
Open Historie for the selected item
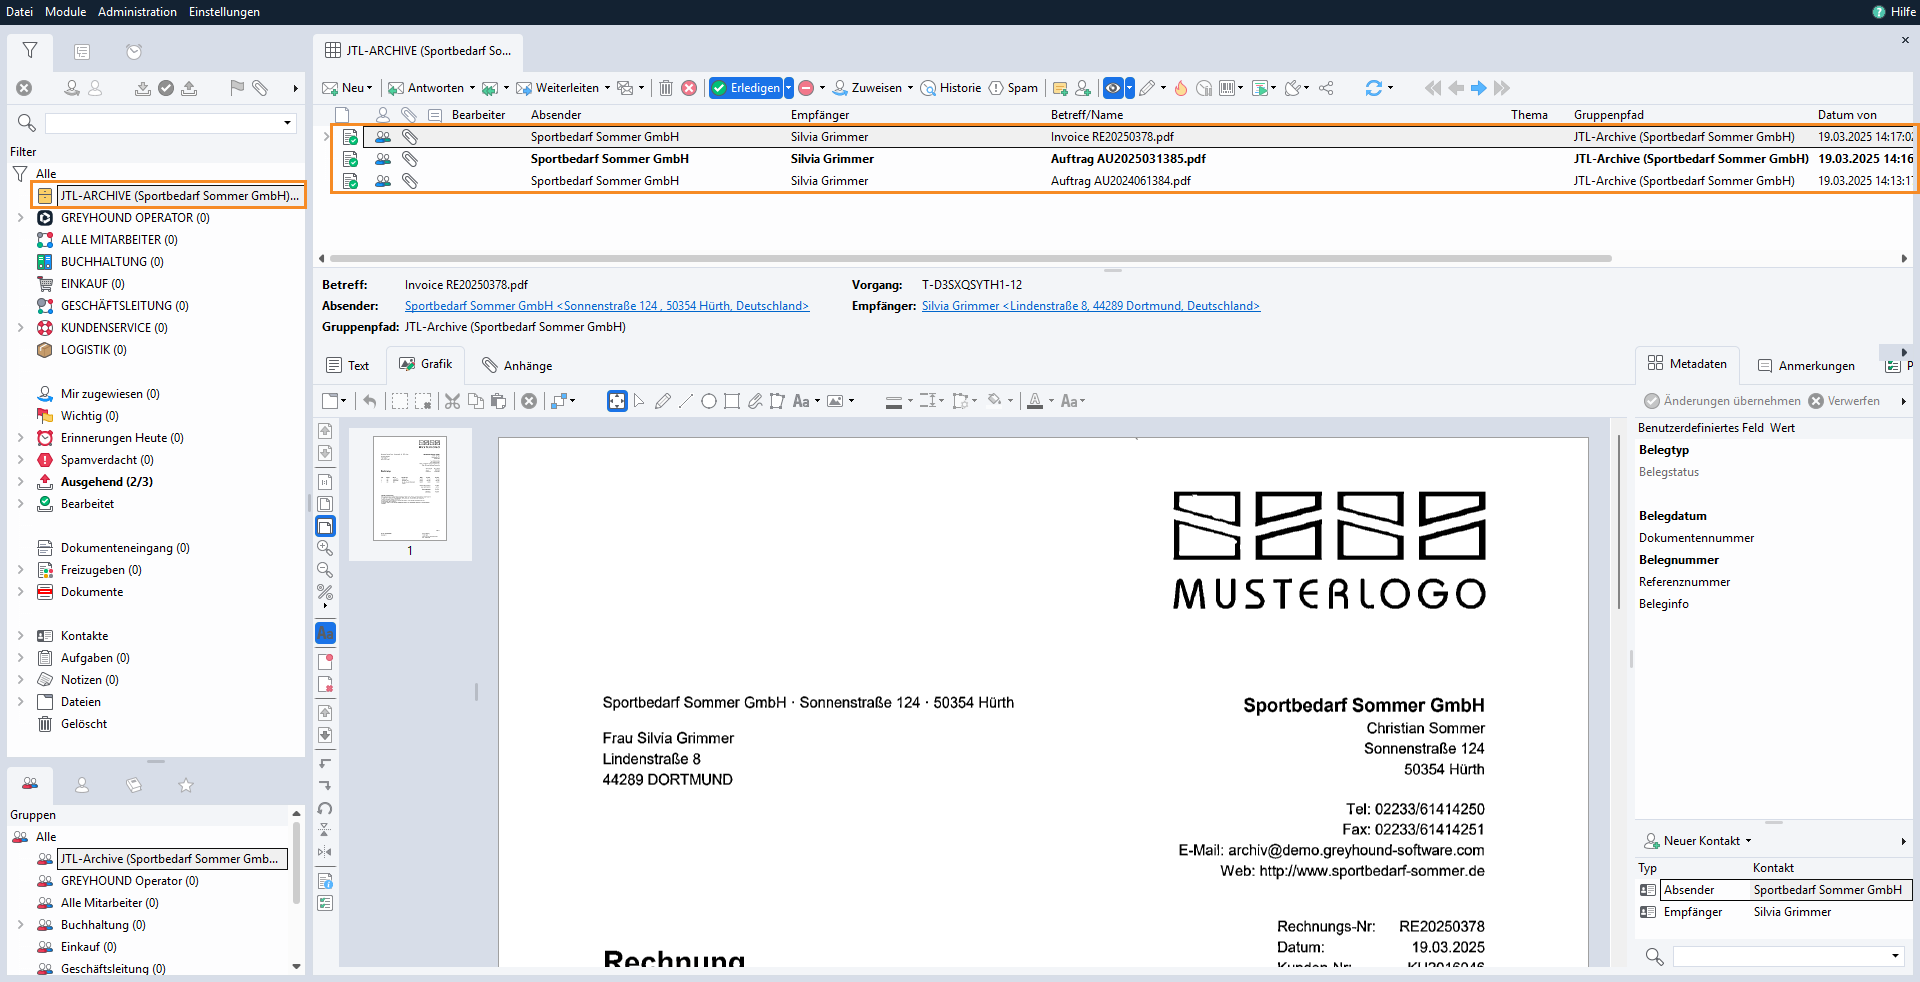(951, 88)
